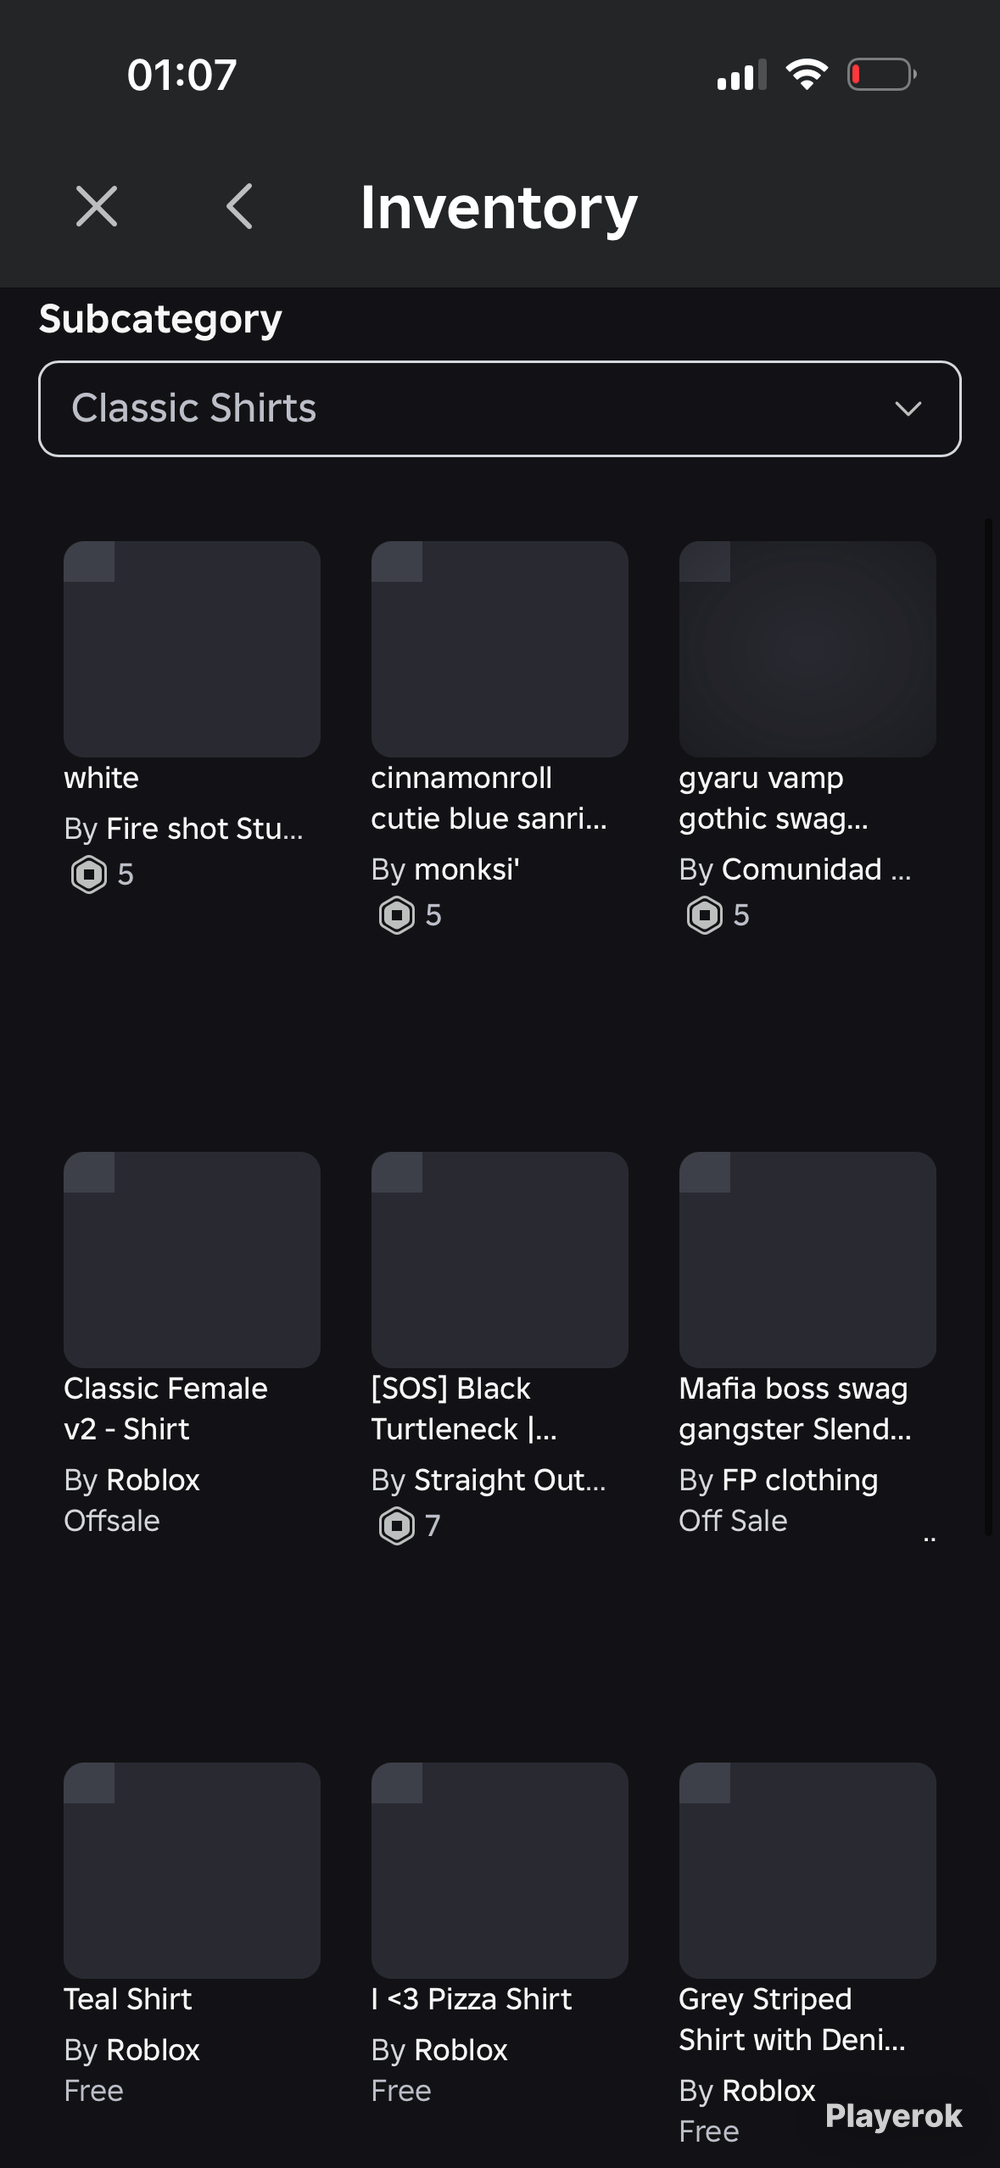Tap the Robux icon under the cinnamonroll shirt
This screenshot has height=2168, width=1000.
coord(397,915)
